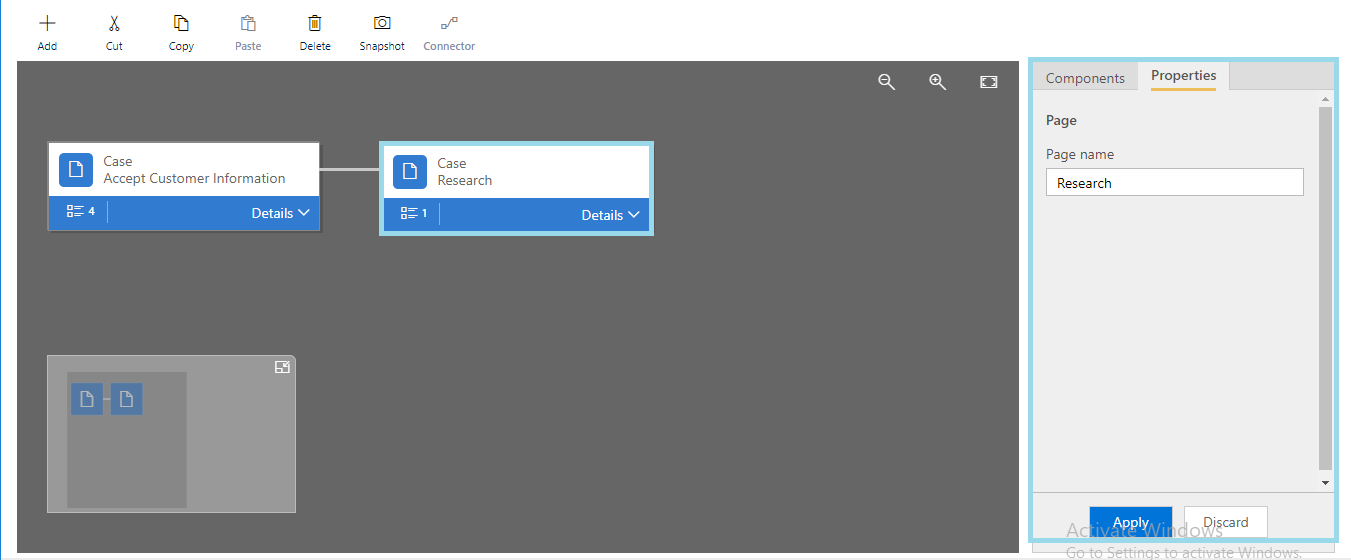Image resolution: width=1351 pixels, height=560 pixels.
Task: Click the Page heading in Properties
Action: 1061,120
